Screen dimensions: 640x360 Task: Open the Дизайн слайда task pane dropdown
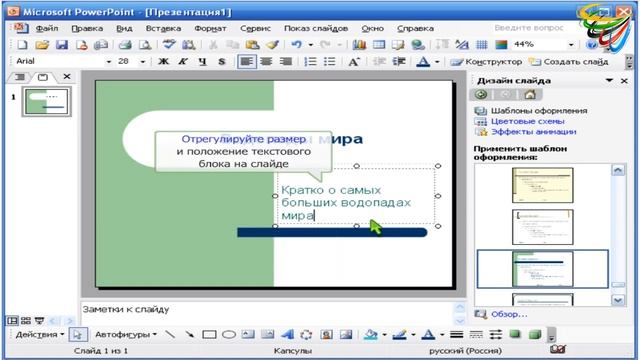point(609,80)
